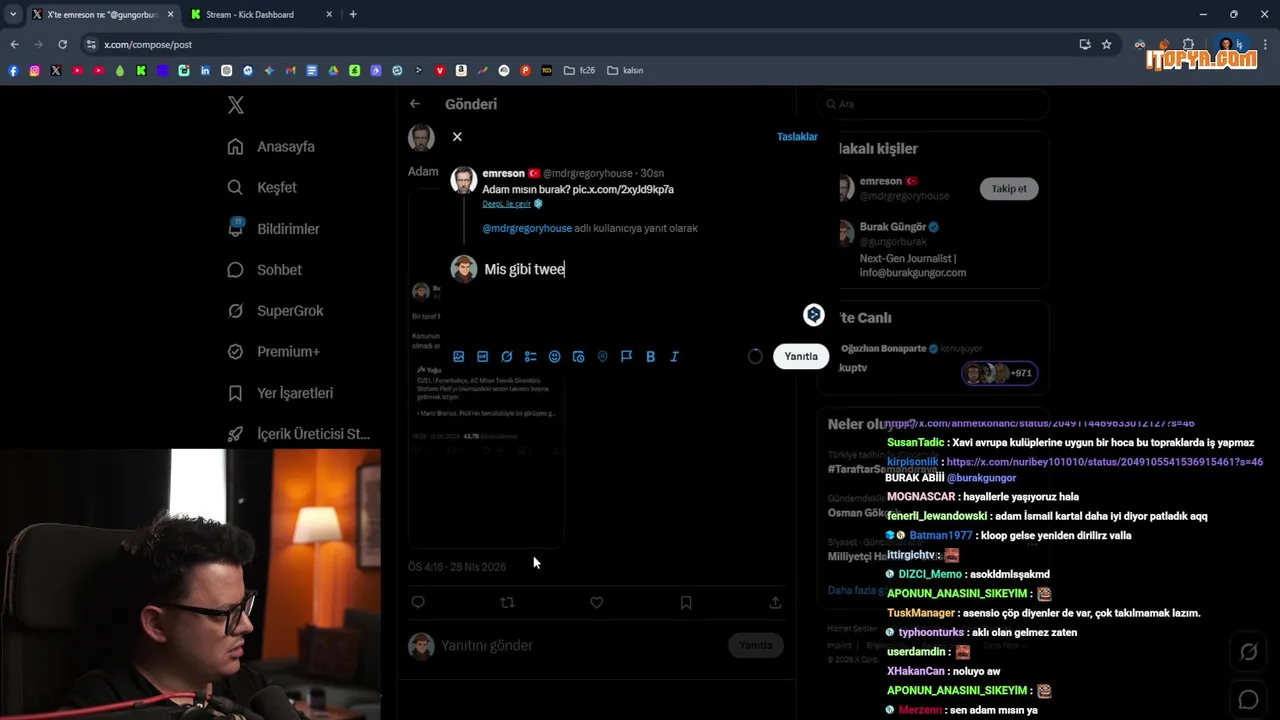Open the Gmail bookmark
Image resolution: width=1280 pixels, height=720 pixels.
(290, 70)
